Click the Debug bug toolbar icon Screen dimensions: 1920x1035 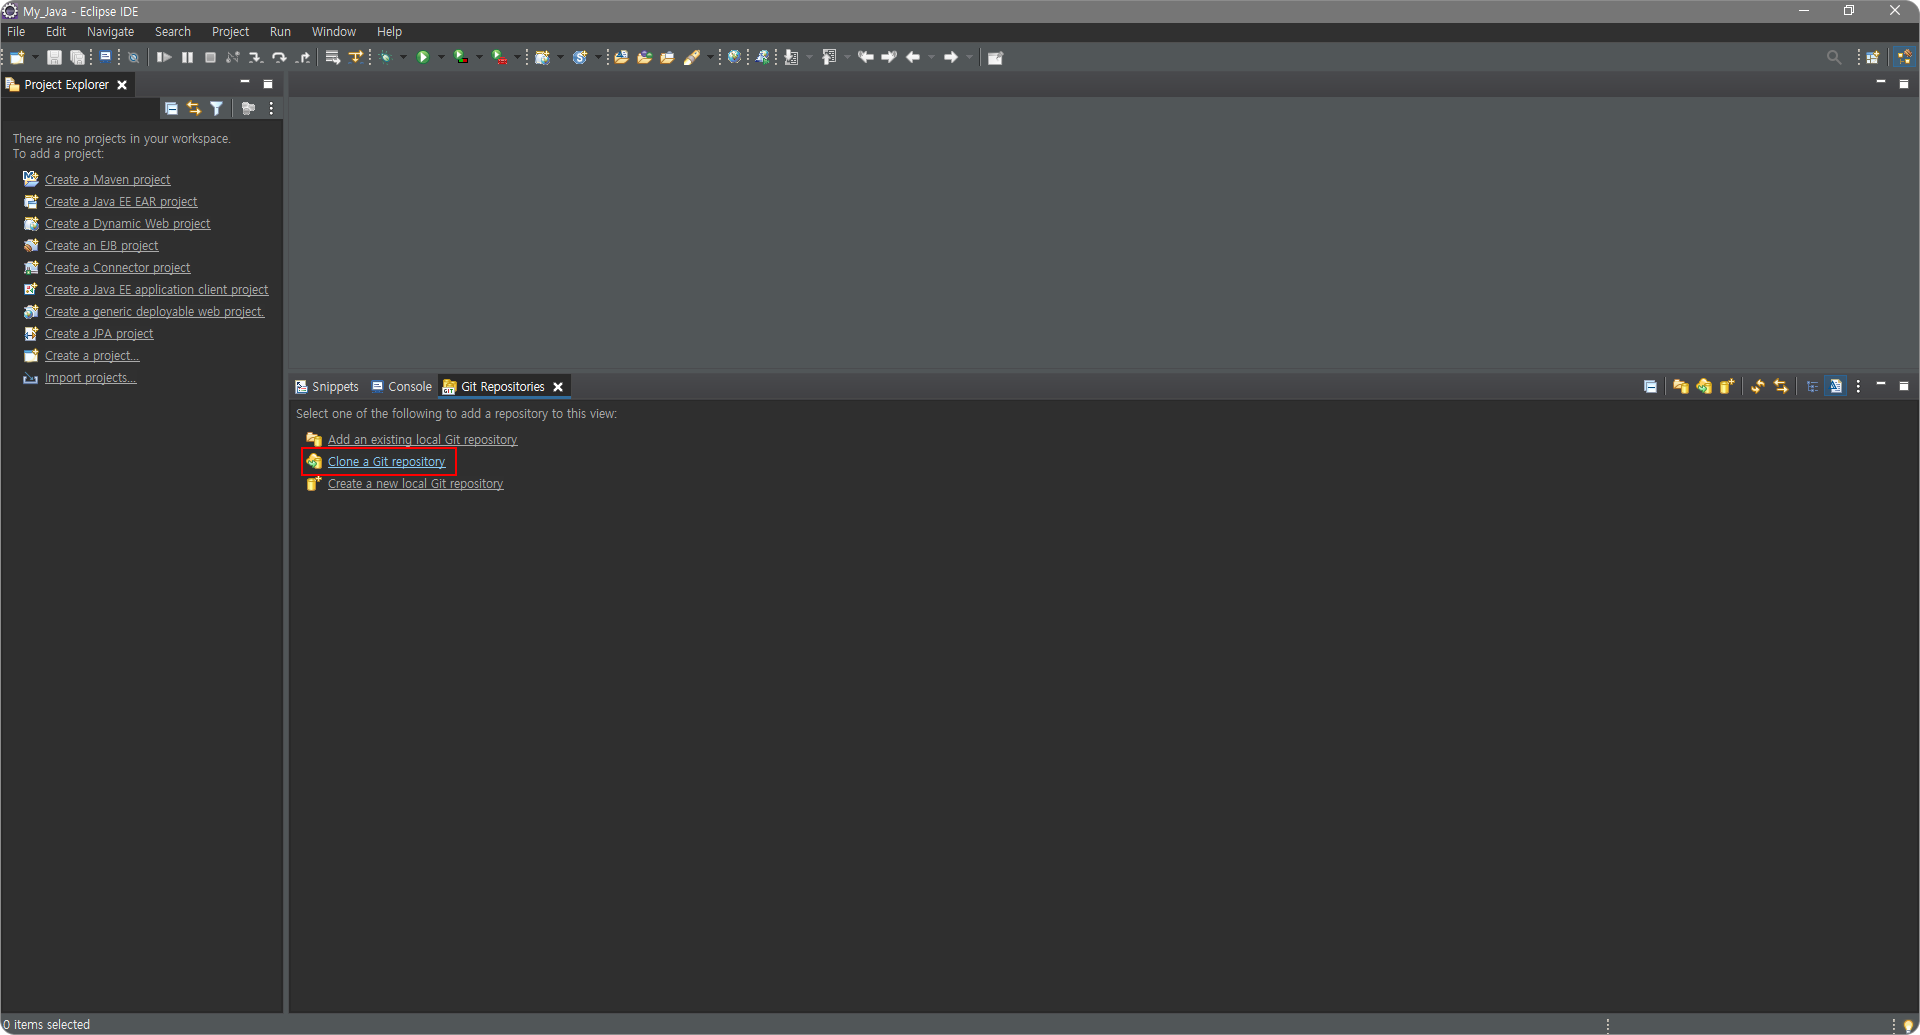pos(385,57)
